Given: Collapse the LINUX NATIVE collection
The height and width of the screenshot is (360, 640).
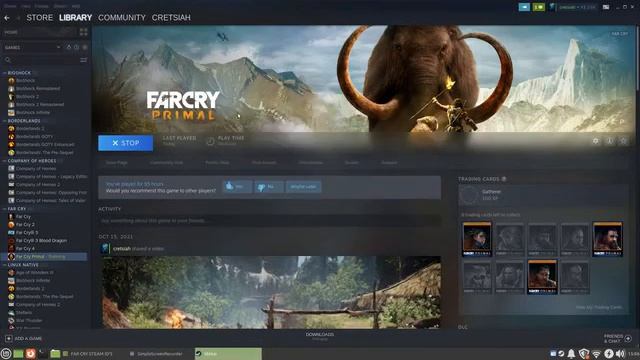Looking at the screenshot, I should (x=4, y=265).
